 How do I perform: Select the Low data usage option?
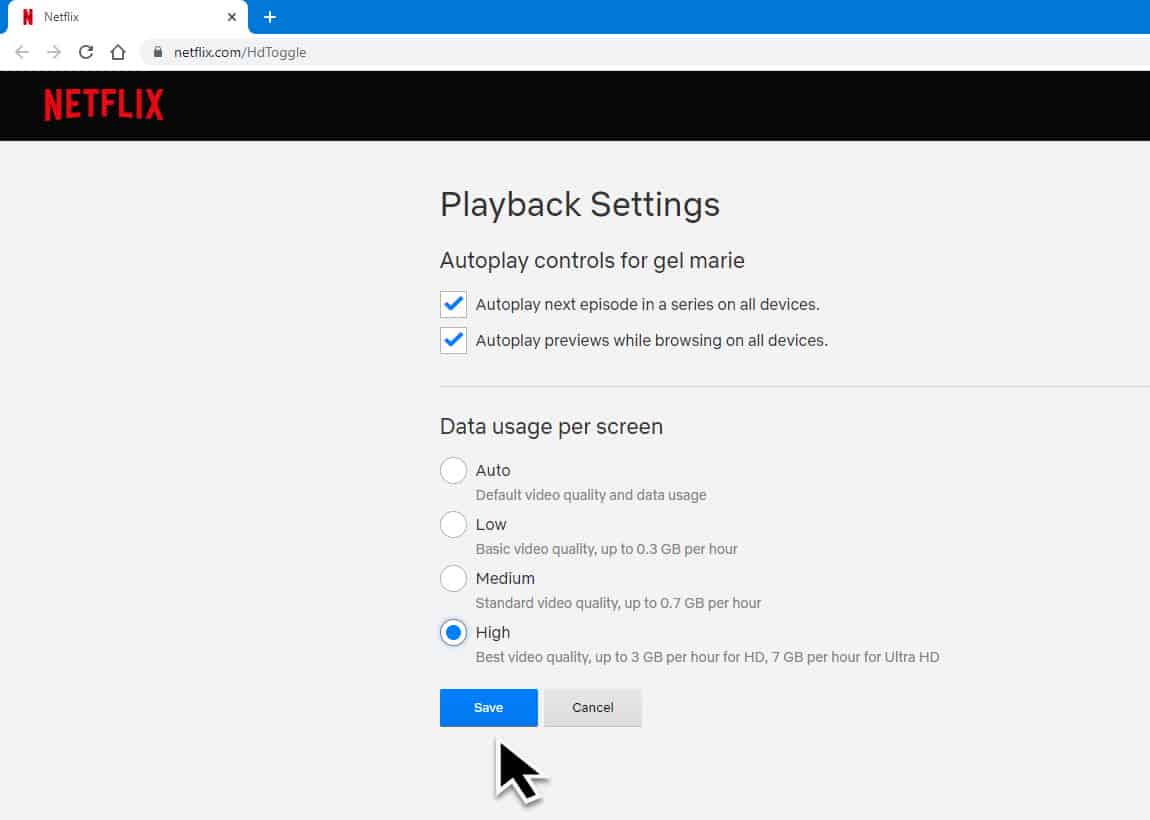[x=453, y=524]
